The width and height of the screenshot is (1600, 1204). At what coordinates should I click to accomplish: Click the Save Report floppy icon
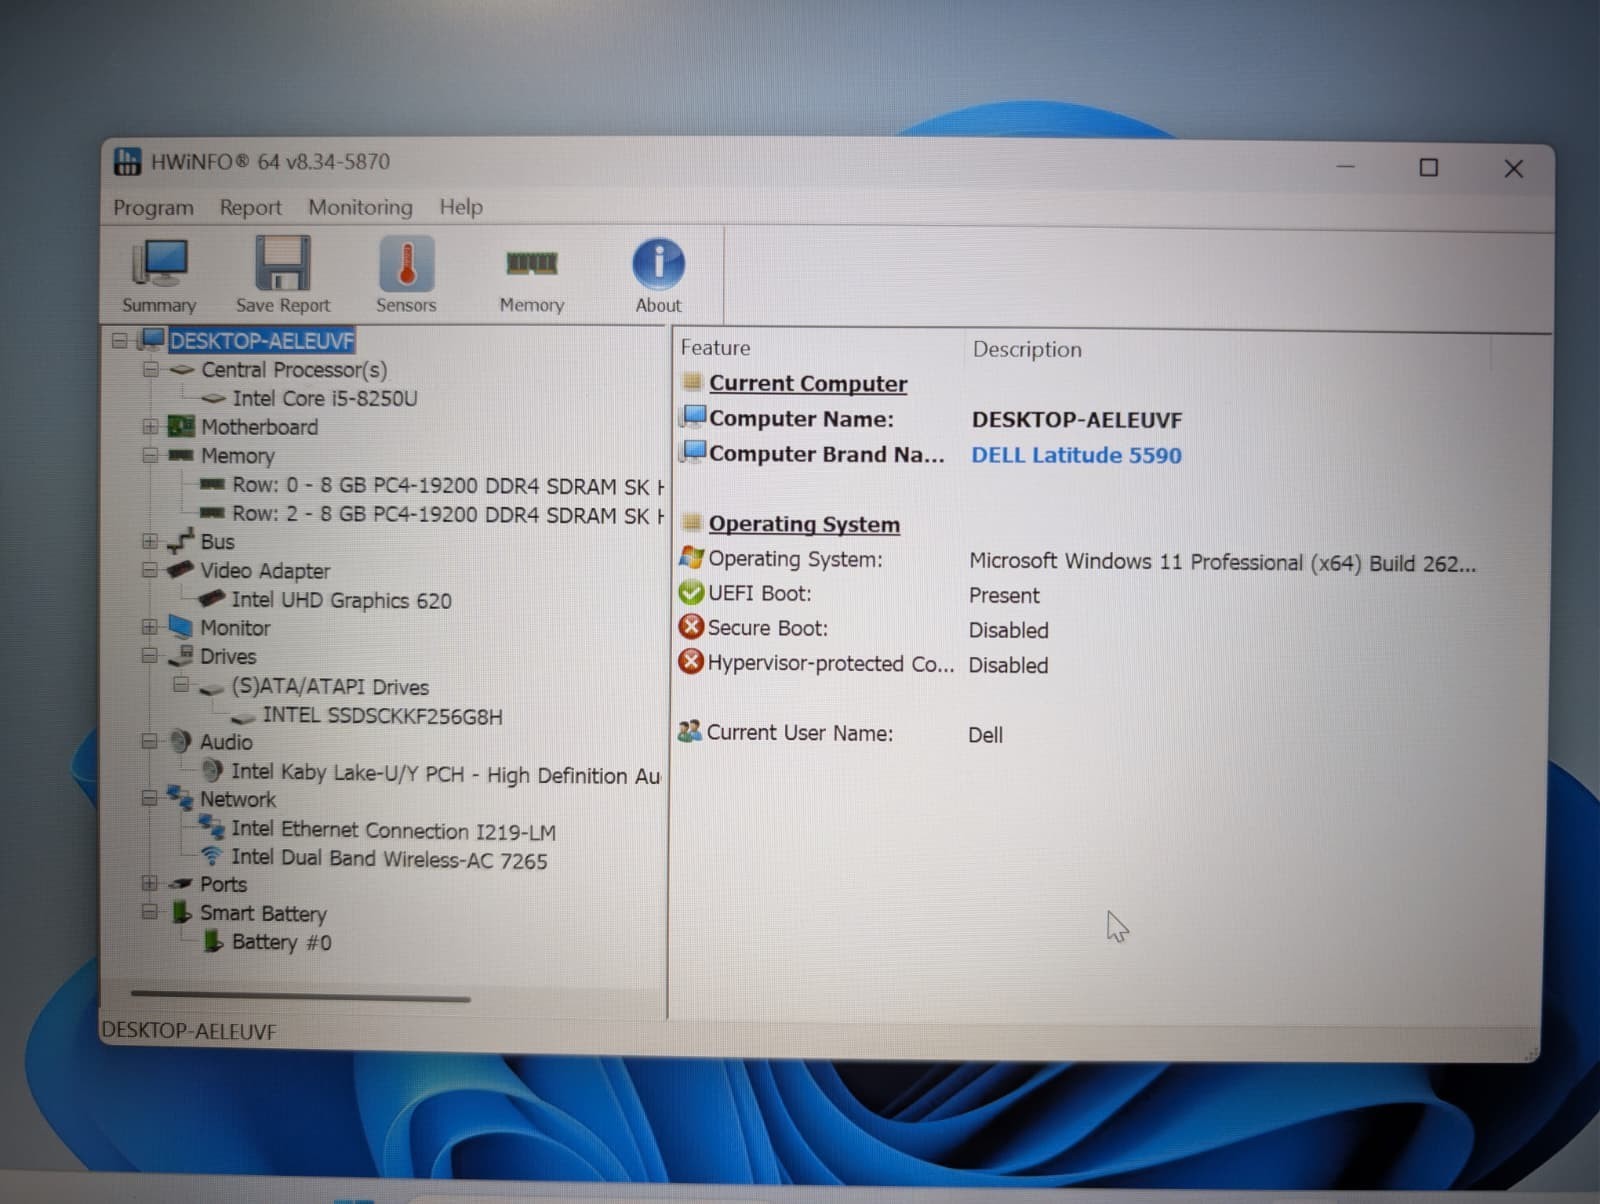point(283,263)
